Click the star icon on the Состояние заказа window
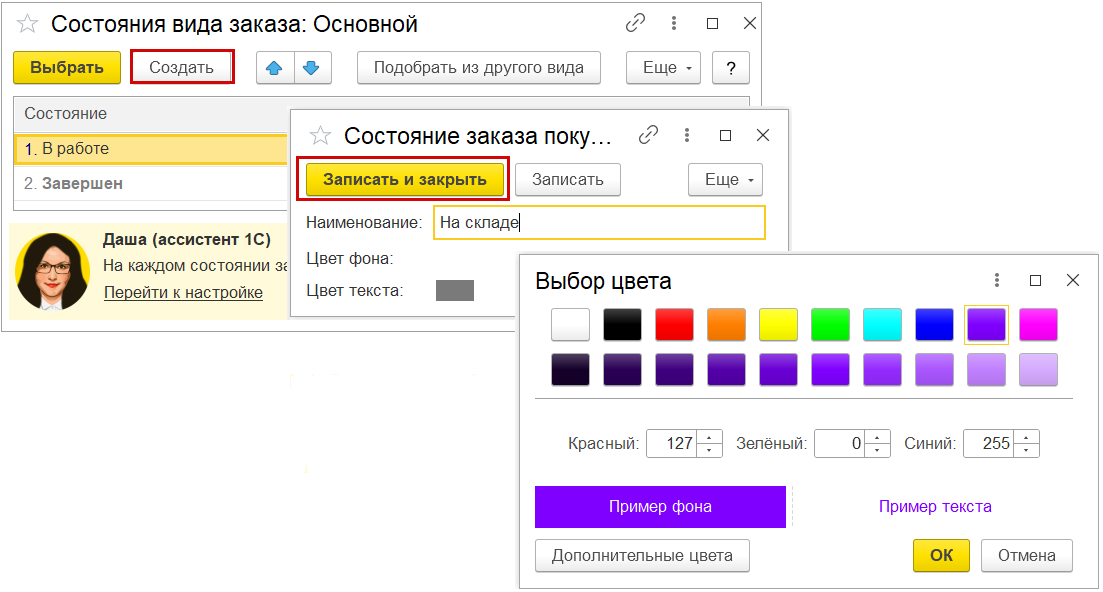This screenshot has height=592, width=1103. click(319, 134)
